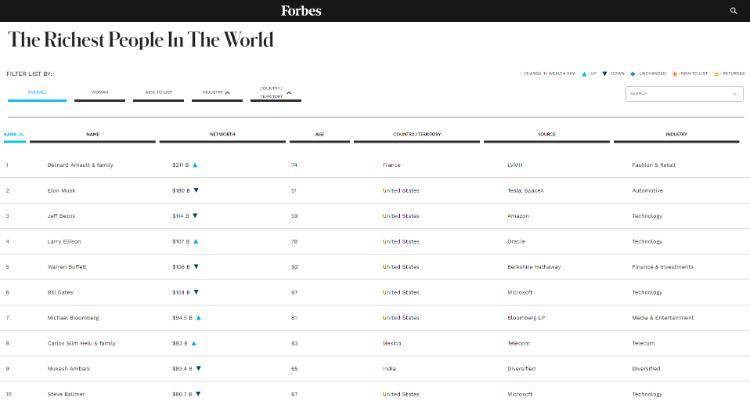Click the up arrow beside Bernard Arnault's net worth
This screenshot has width=750, height=406.
pos(195,164)
